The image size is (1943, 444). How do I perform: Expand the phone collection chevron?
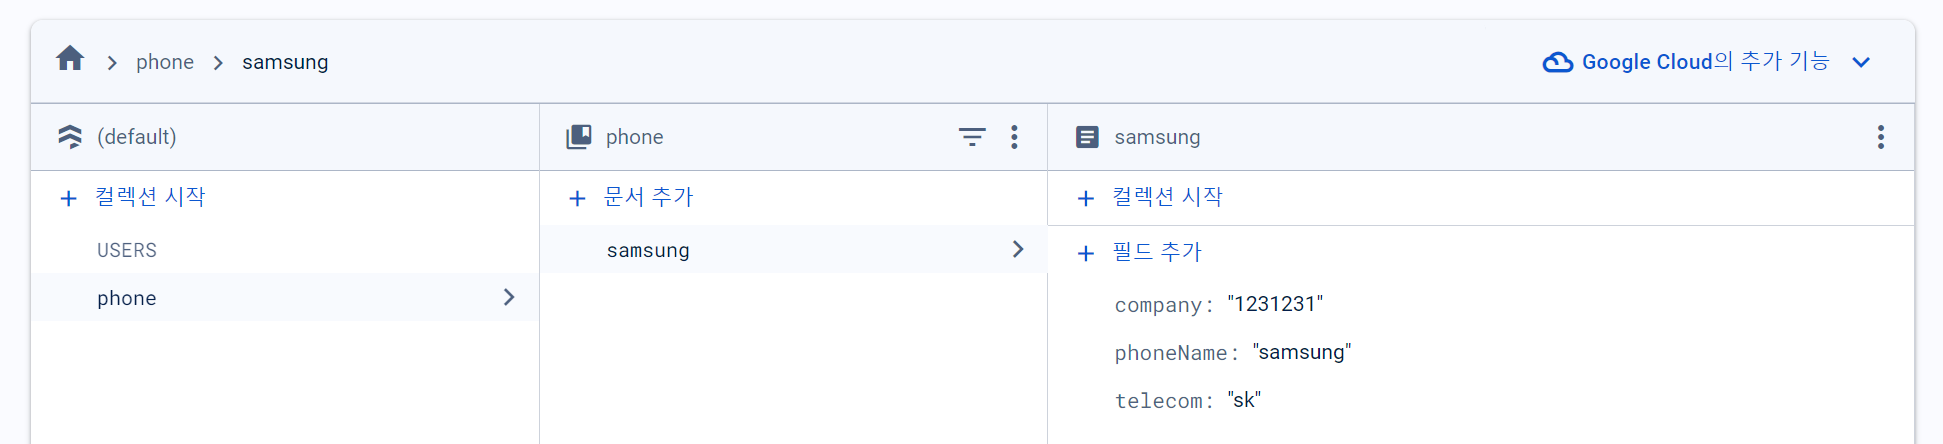click(x=509, y=297)
